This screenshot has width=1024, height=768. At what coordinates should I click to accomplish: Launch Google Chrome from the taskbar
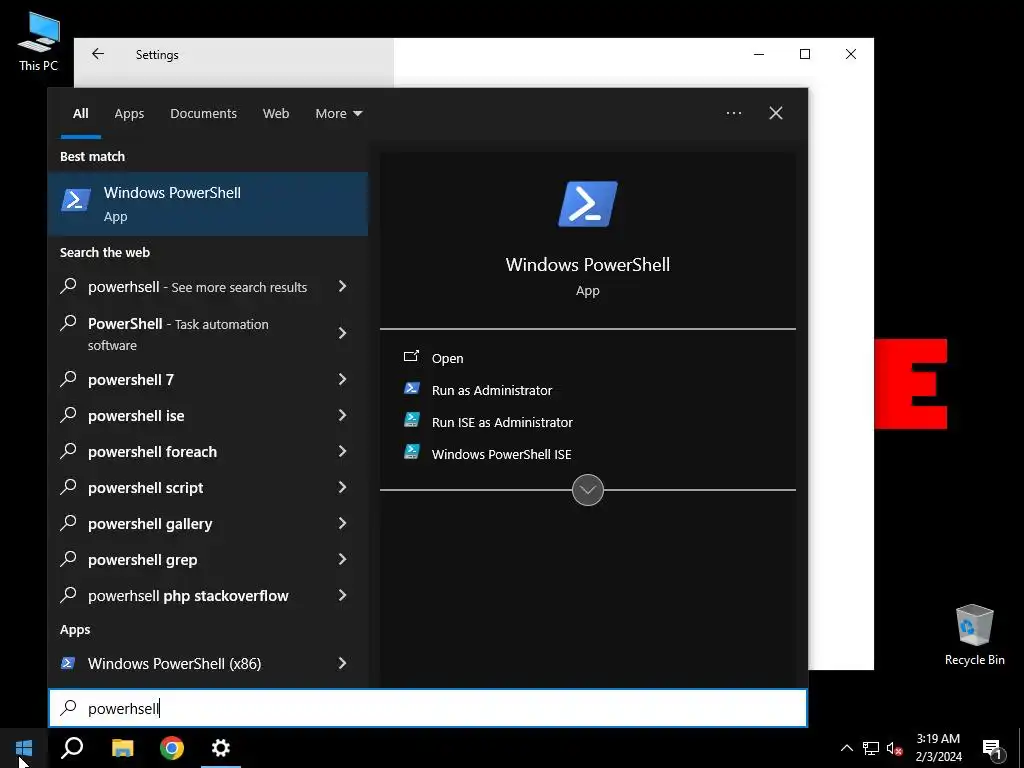(172, 748)
